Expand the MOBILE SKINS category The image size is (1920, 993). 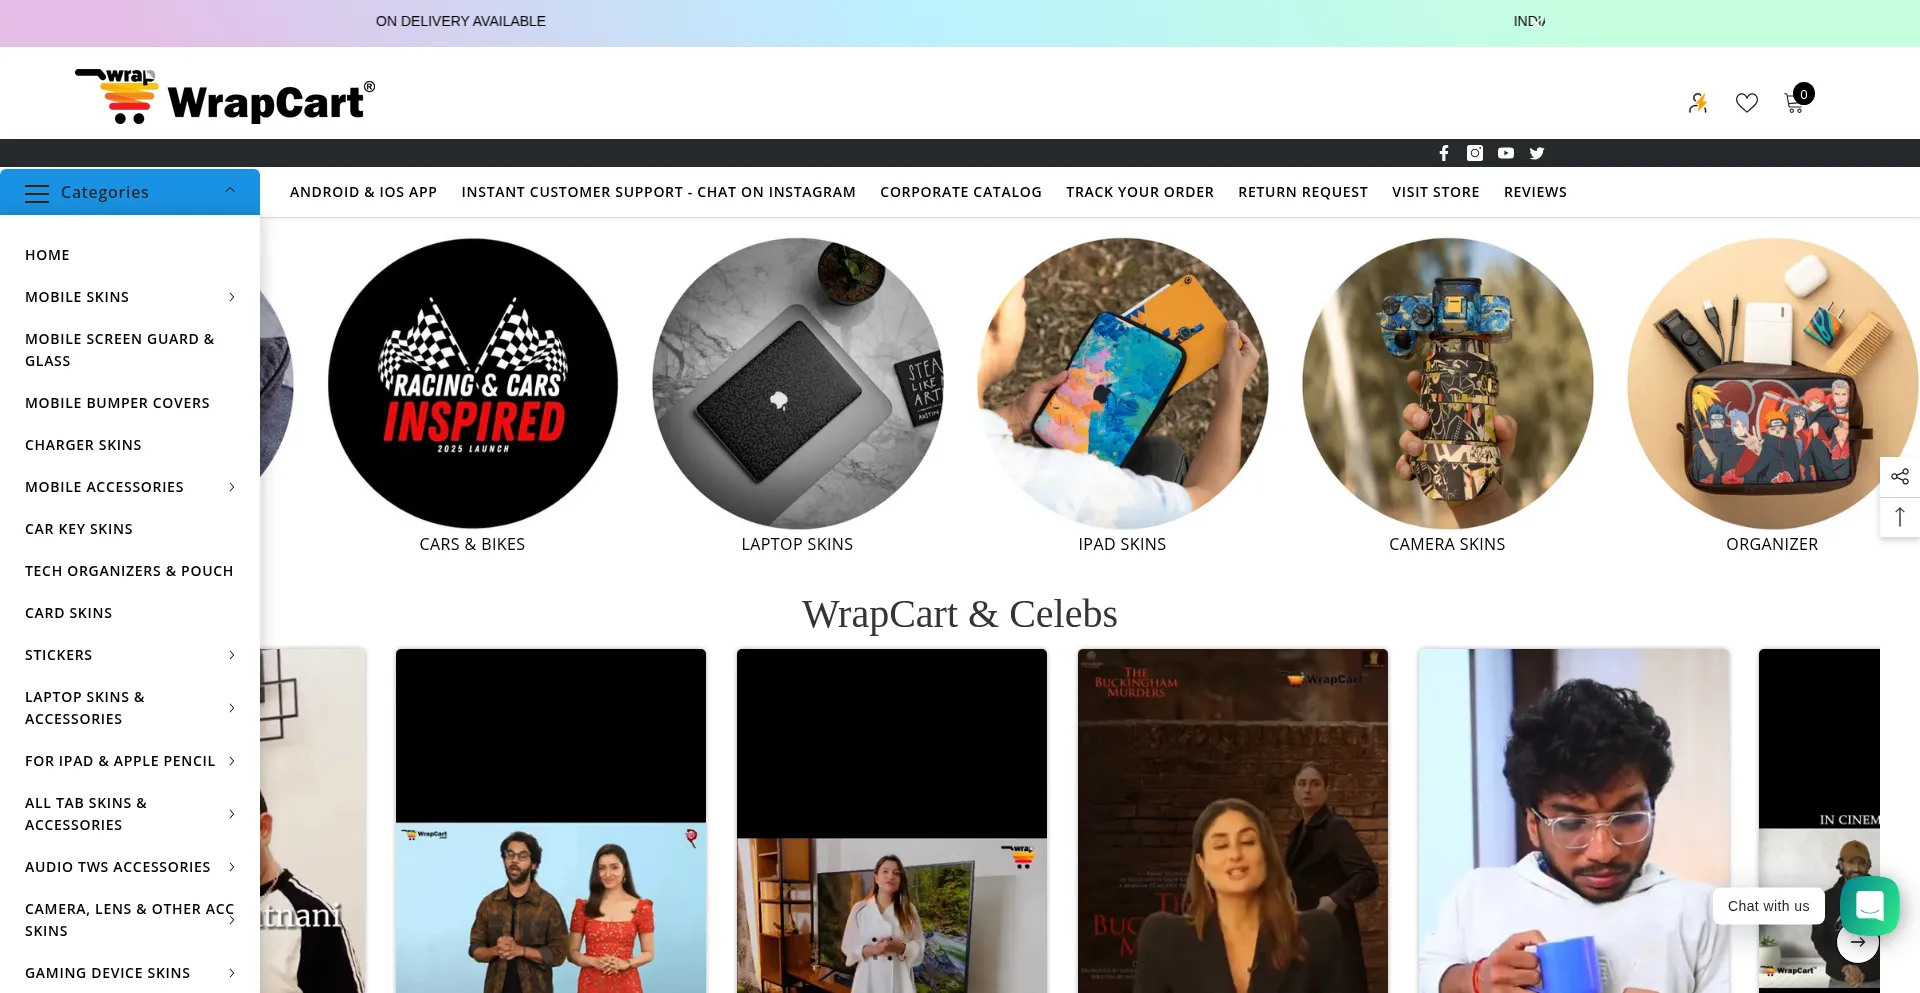231,297
